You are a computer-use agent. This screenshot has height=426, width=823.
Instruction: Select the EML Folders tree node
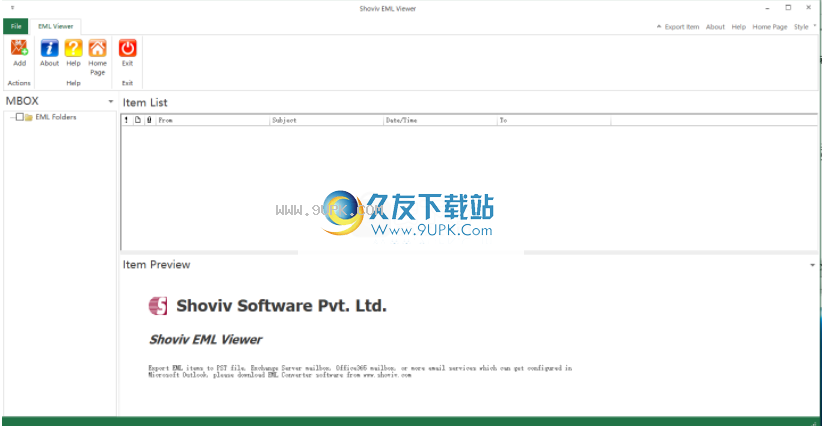point(56,117)
